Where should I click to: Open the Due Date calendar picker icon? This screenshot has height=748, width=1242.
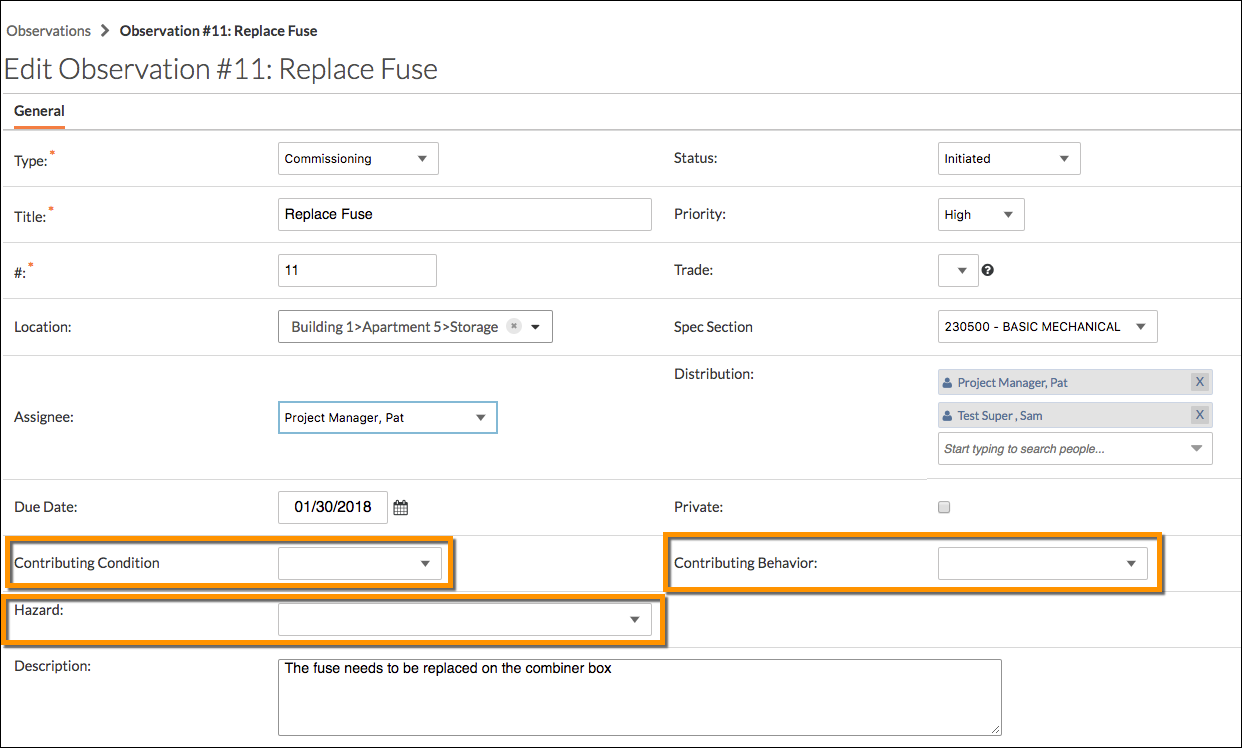click(x=400, y=508)
